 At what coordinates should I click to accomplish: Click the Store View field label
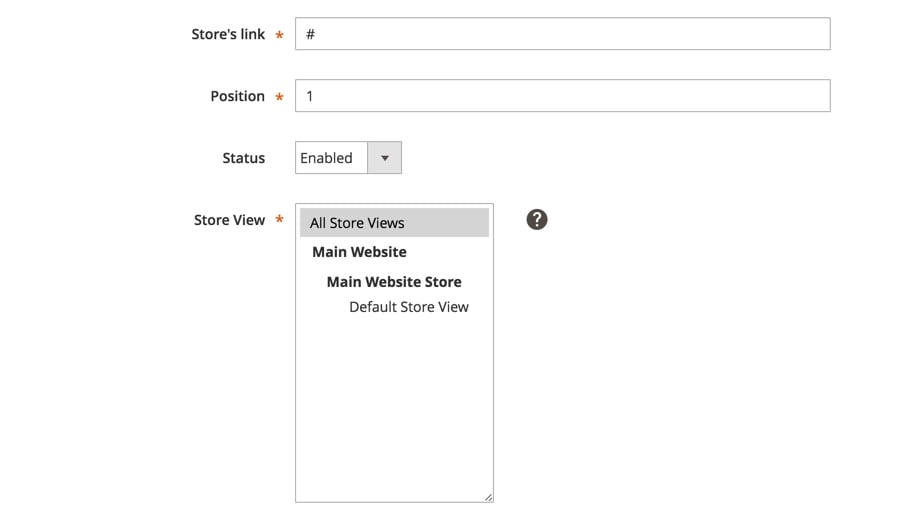229,220
